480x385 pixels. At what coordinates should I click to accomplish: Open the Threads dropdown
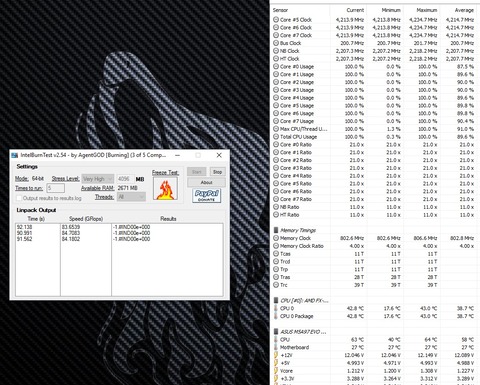tap(131, 197)
